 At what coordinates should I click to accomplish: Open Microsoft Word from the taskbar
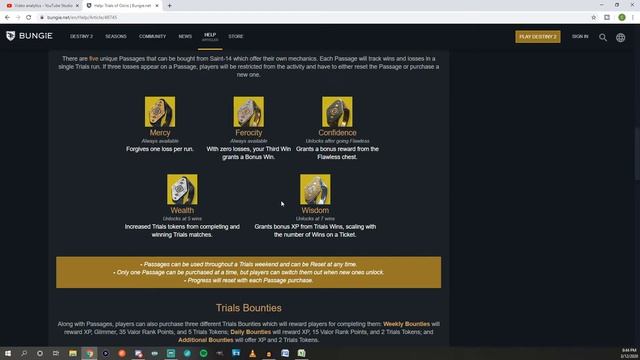[285, 353]
